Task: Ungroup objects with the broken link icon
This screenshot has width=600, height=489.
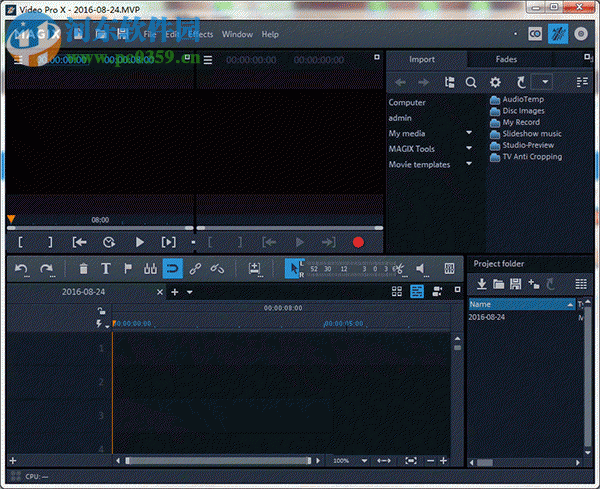Action: 217,269
